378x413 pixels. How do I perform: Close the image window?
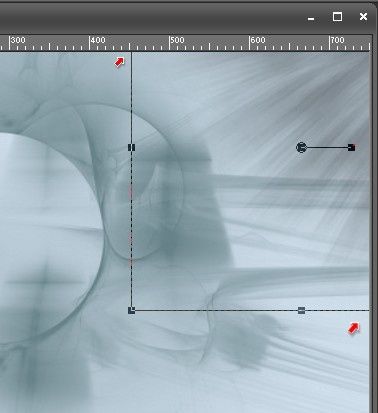[x=363, y=17]
